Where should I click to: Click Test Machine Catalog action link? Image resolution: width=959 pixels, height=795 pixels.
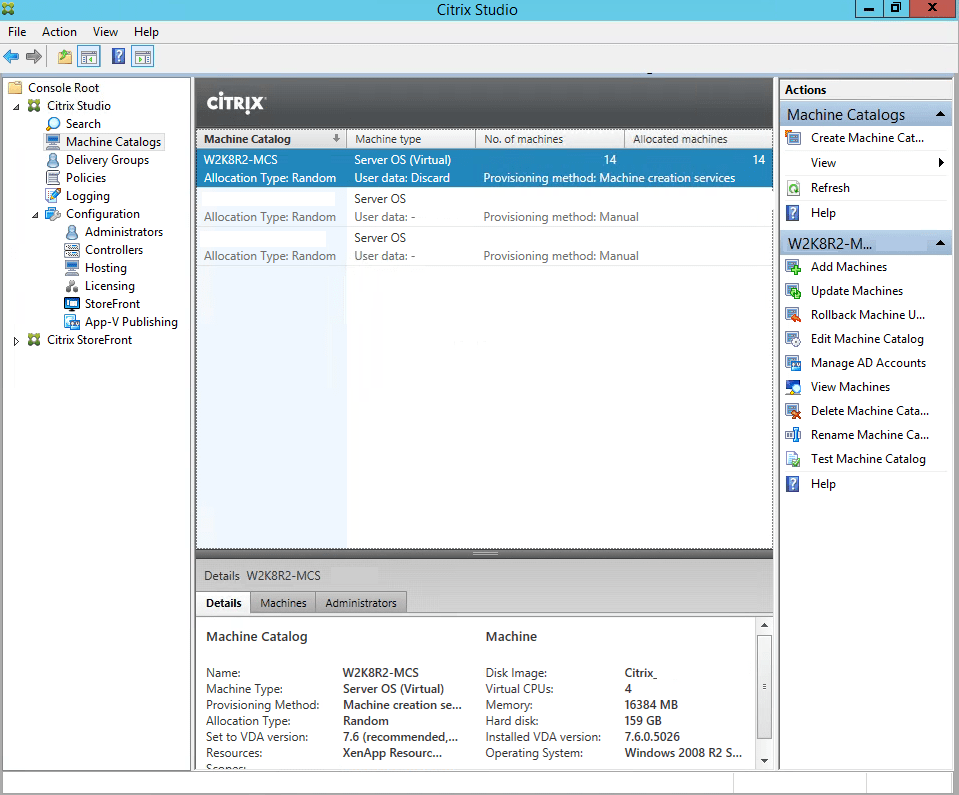868,459
